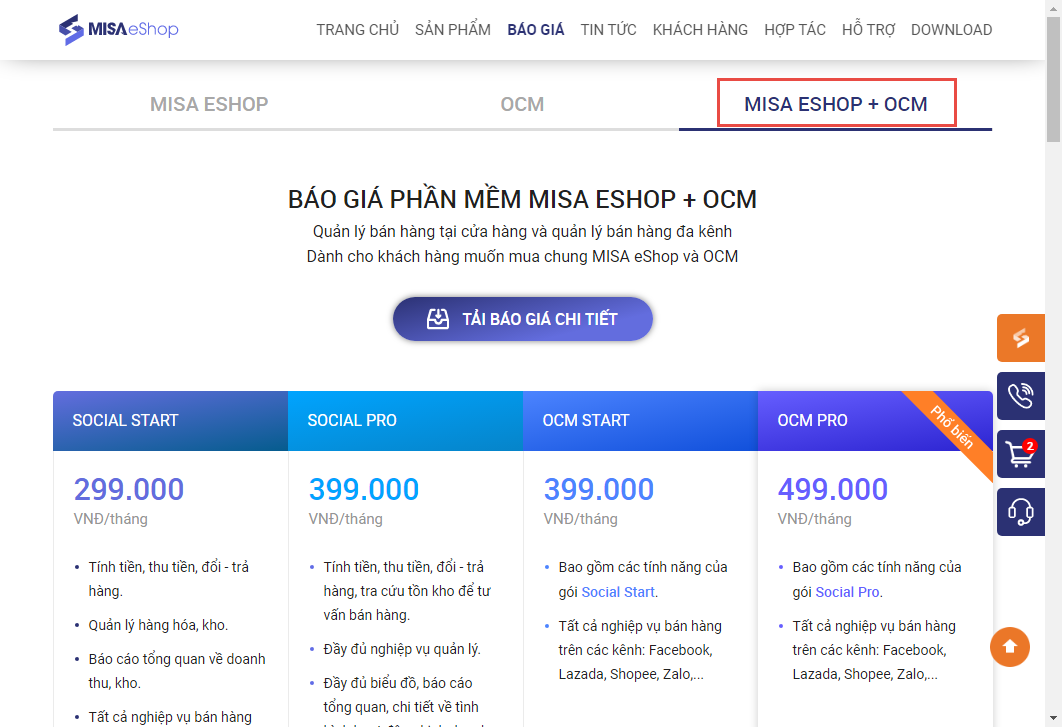Click OCM PRO plan header

pos(875,421)
